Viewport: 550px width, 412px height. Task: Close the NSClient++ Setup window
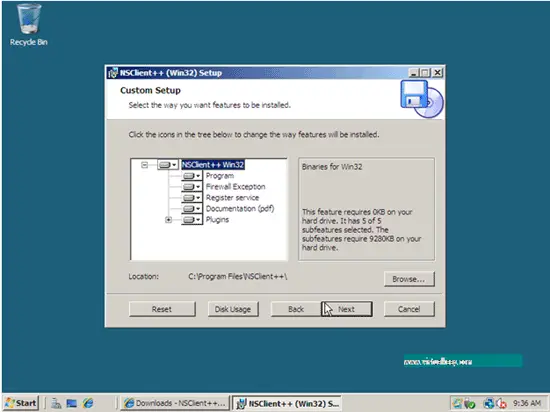pyautogui.click(x=437, y=73)
